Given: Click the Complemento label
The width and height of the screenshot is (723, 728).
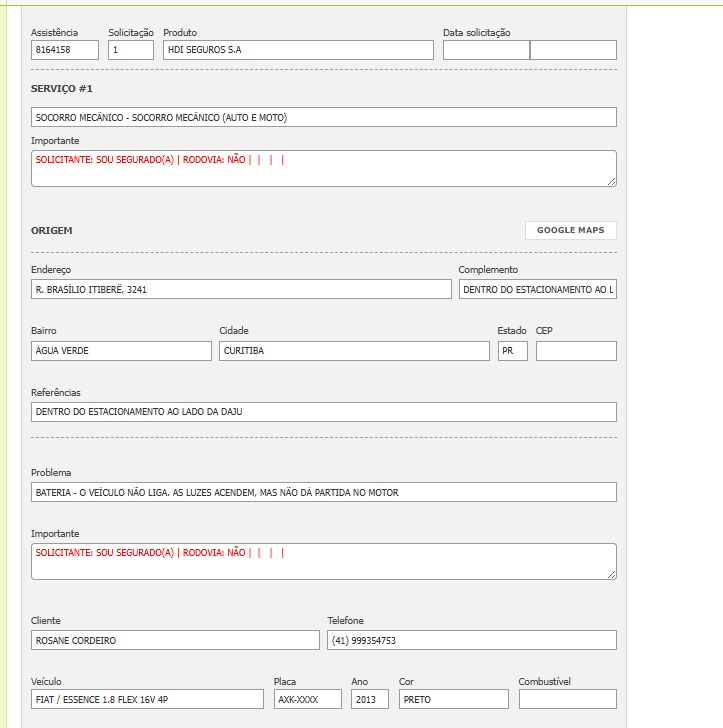Looking at the screenshot, I should pyautogui.click(x=488, y=270).
